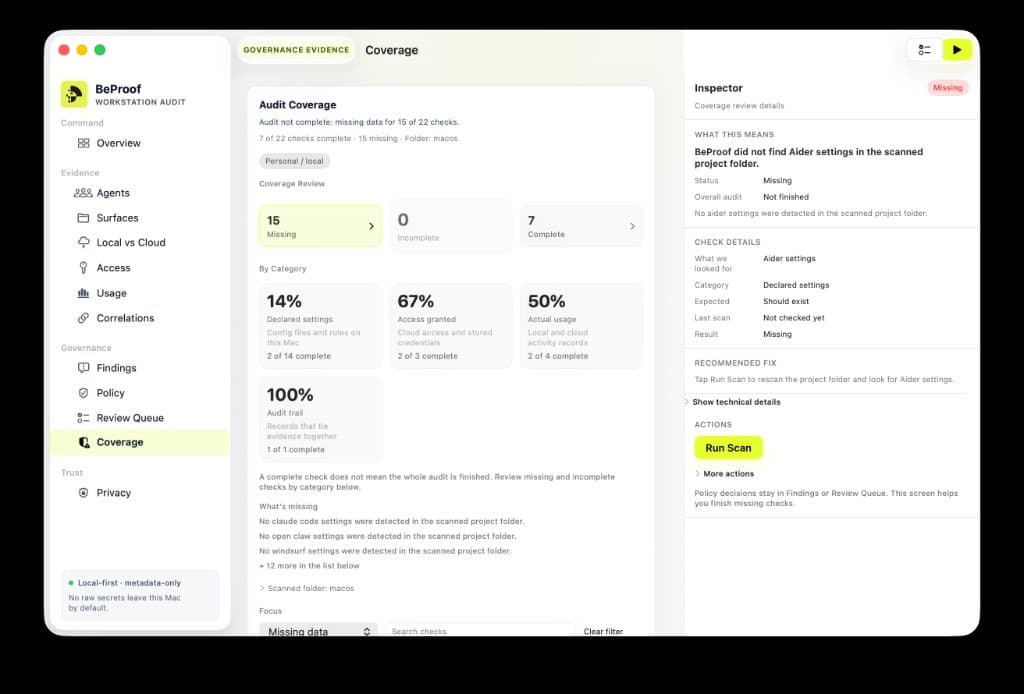Expand More actions in Inspector
The width and height of the screenshot is (1024, 694).
point(724,473)
